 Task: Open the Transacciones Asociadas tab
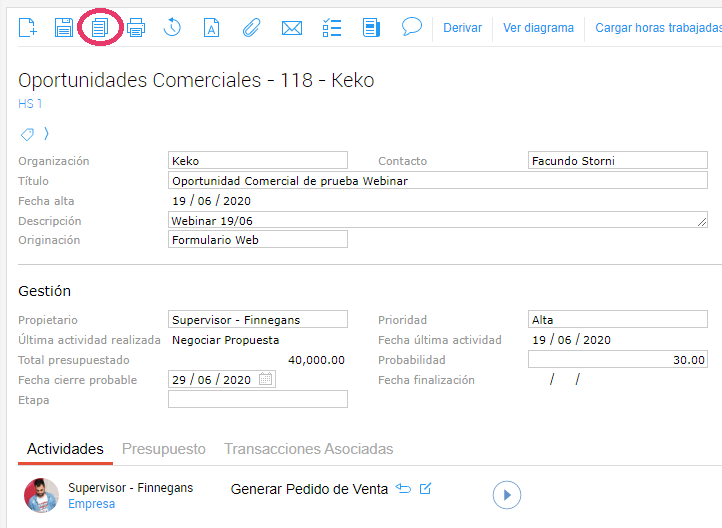click(308, 449)
